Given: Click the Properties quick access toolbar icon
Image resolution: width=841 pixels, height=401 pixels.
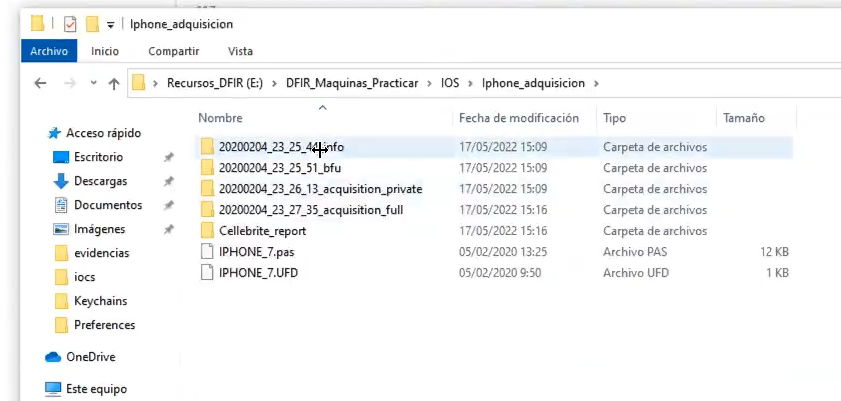Looking at the screenshot, I should click(x=70, y=24).
